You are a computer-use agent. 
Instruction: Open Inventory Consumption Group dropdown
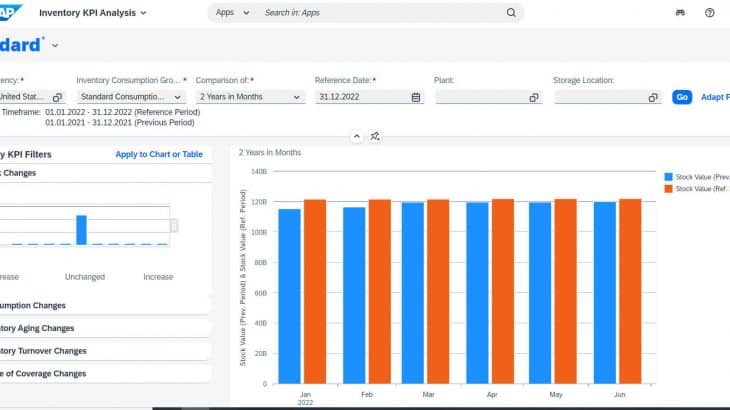coord(178,97)
